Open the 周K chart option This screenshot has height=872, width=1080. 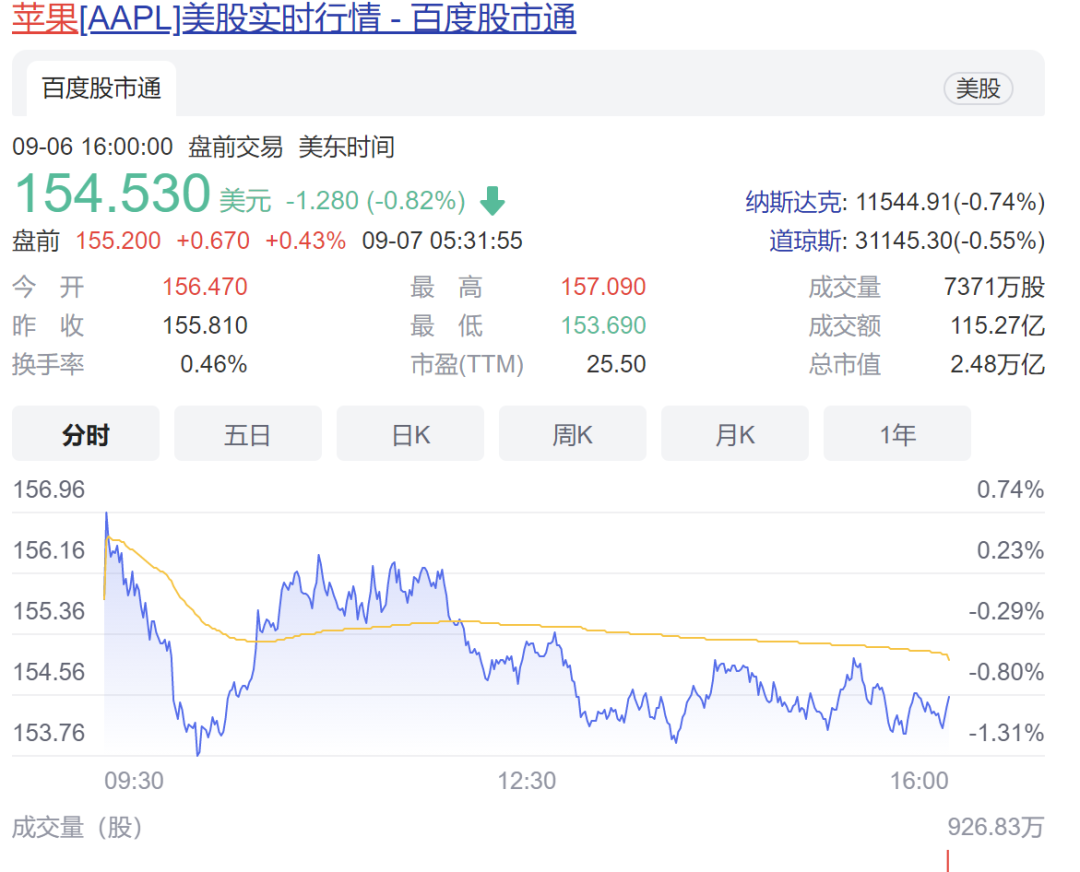point(572,433)
